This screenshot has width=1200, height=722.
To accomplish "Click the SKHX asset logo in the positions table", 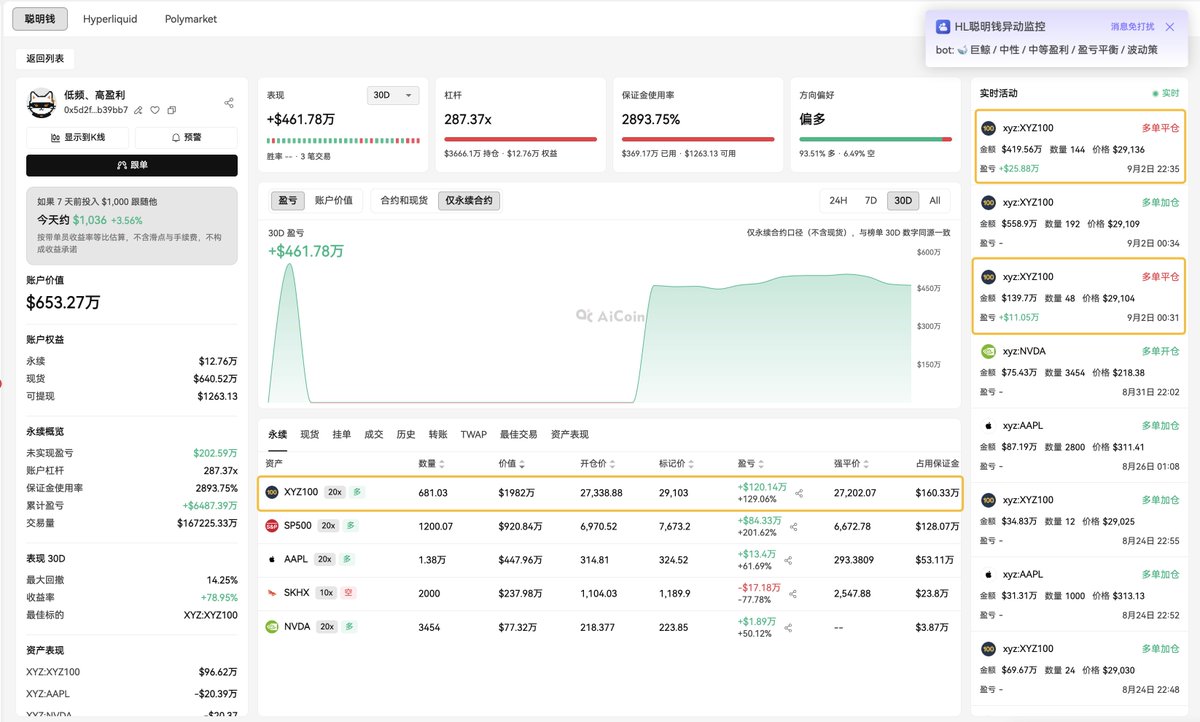I will coord(272,593).
